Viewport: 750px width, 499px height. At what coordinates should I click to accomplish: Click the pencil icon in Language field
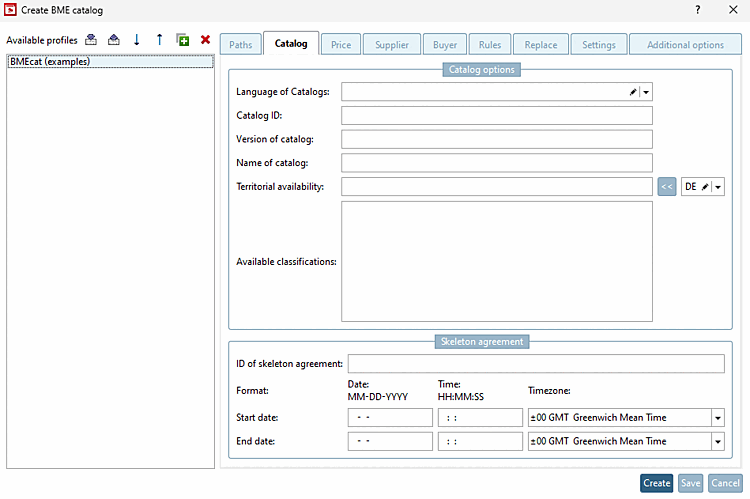point(633,92)
